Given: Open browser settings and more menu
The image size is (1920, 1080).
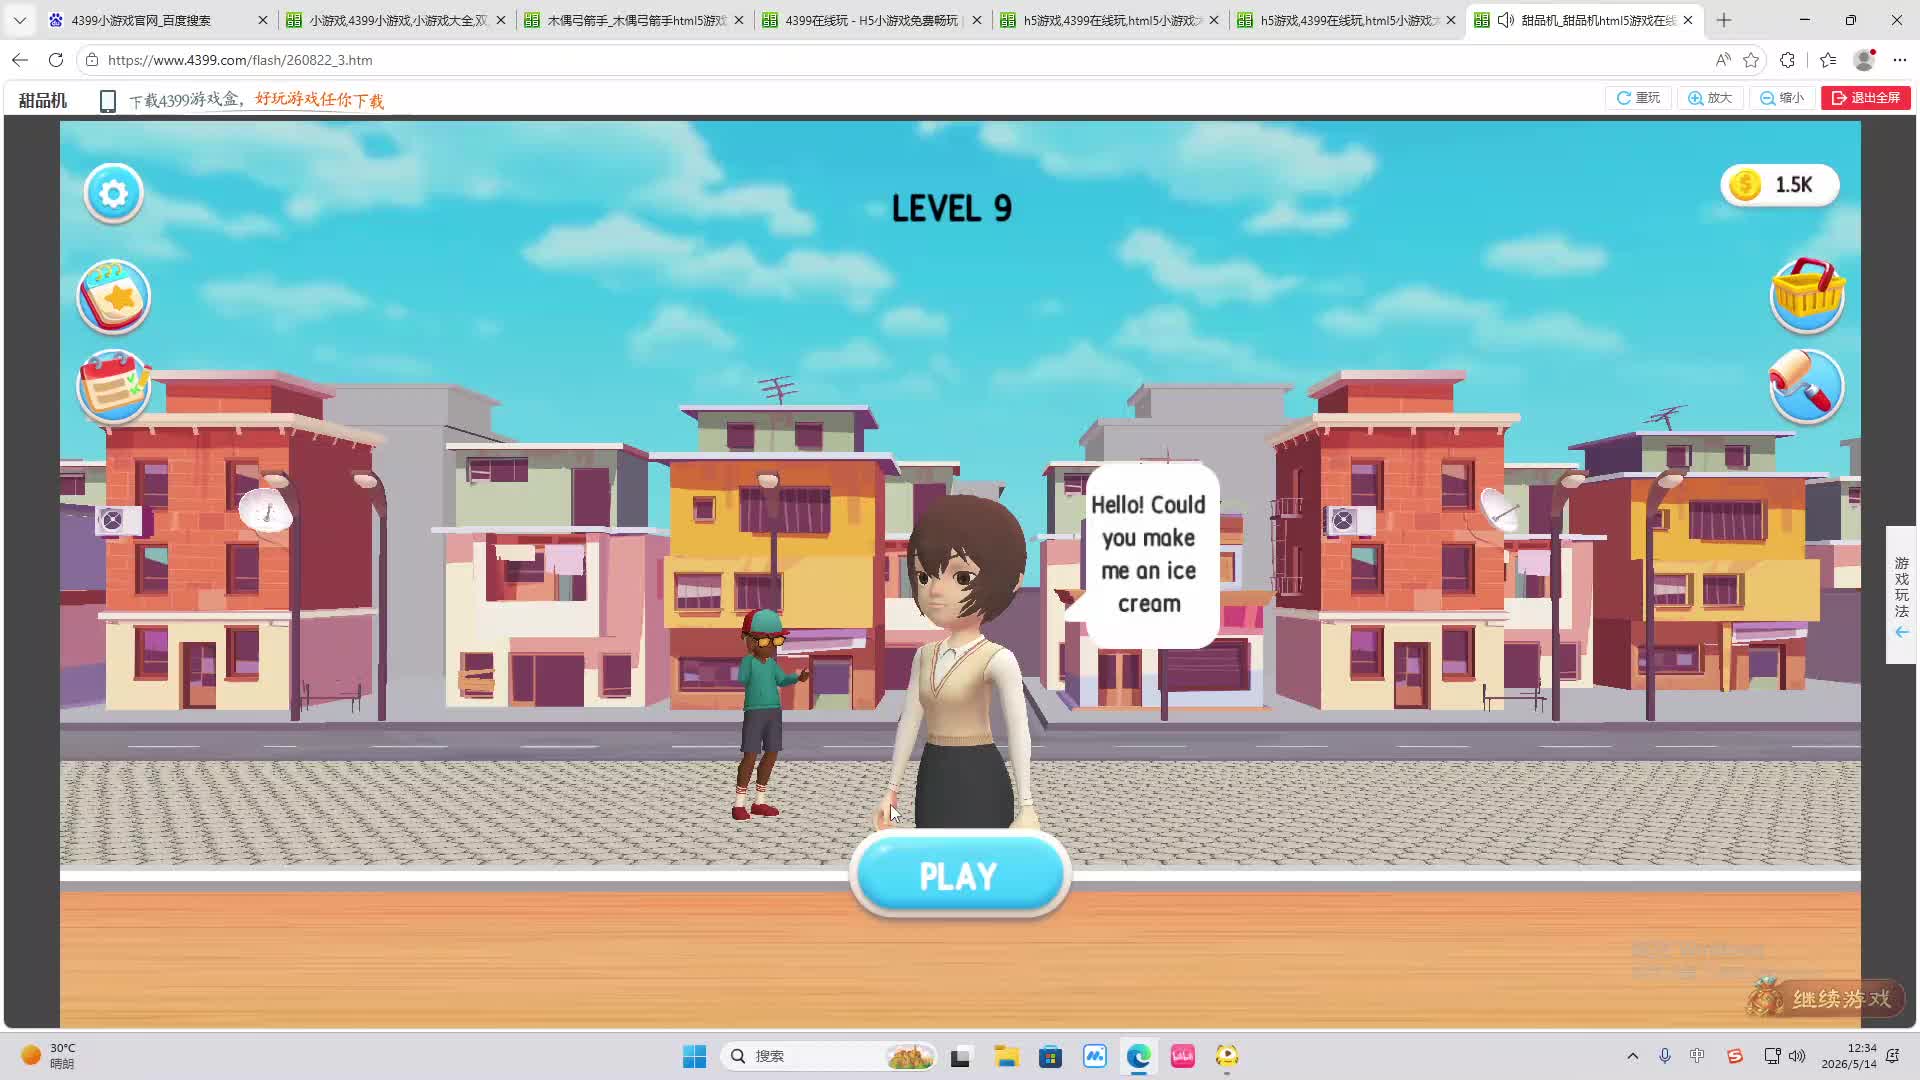Looking at the screenshot, I should 1900,60.
